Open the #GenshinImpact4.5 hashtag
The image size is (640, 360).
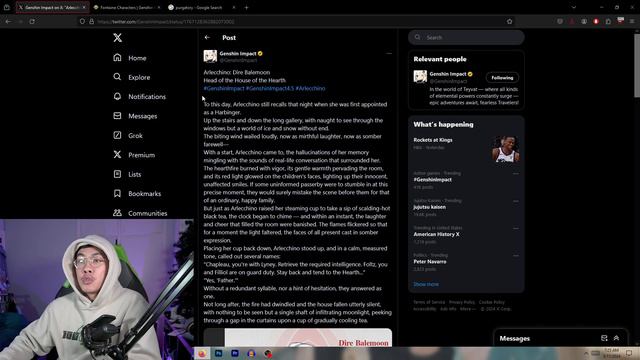[270, 88]
